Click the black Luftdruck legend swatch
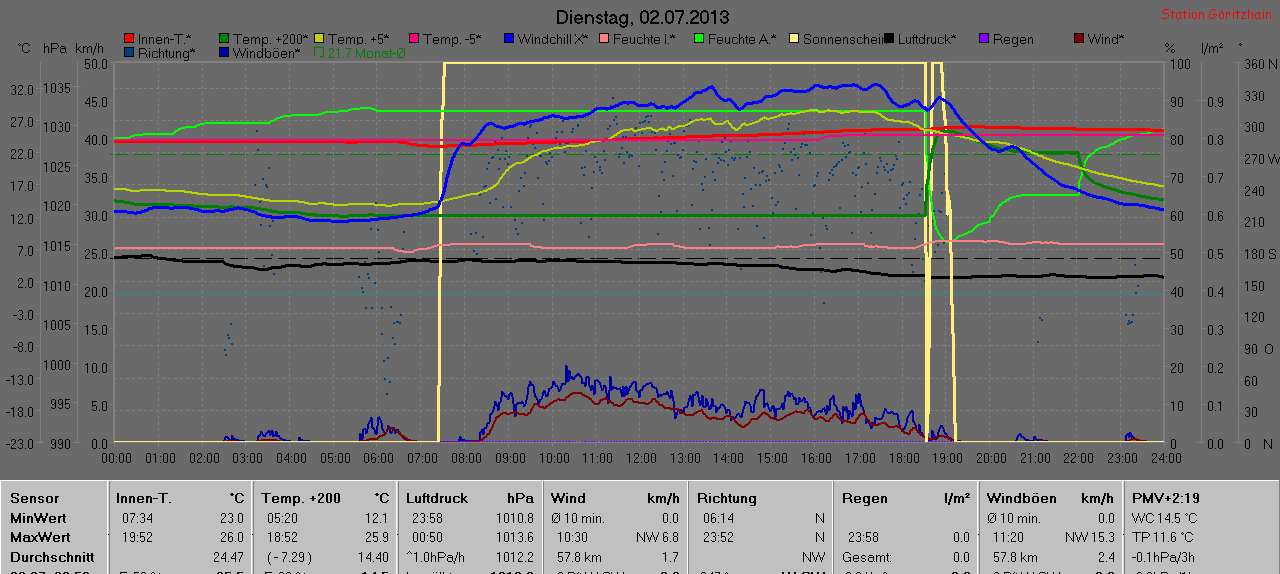The image size is (1280, 574). [889, 39]
